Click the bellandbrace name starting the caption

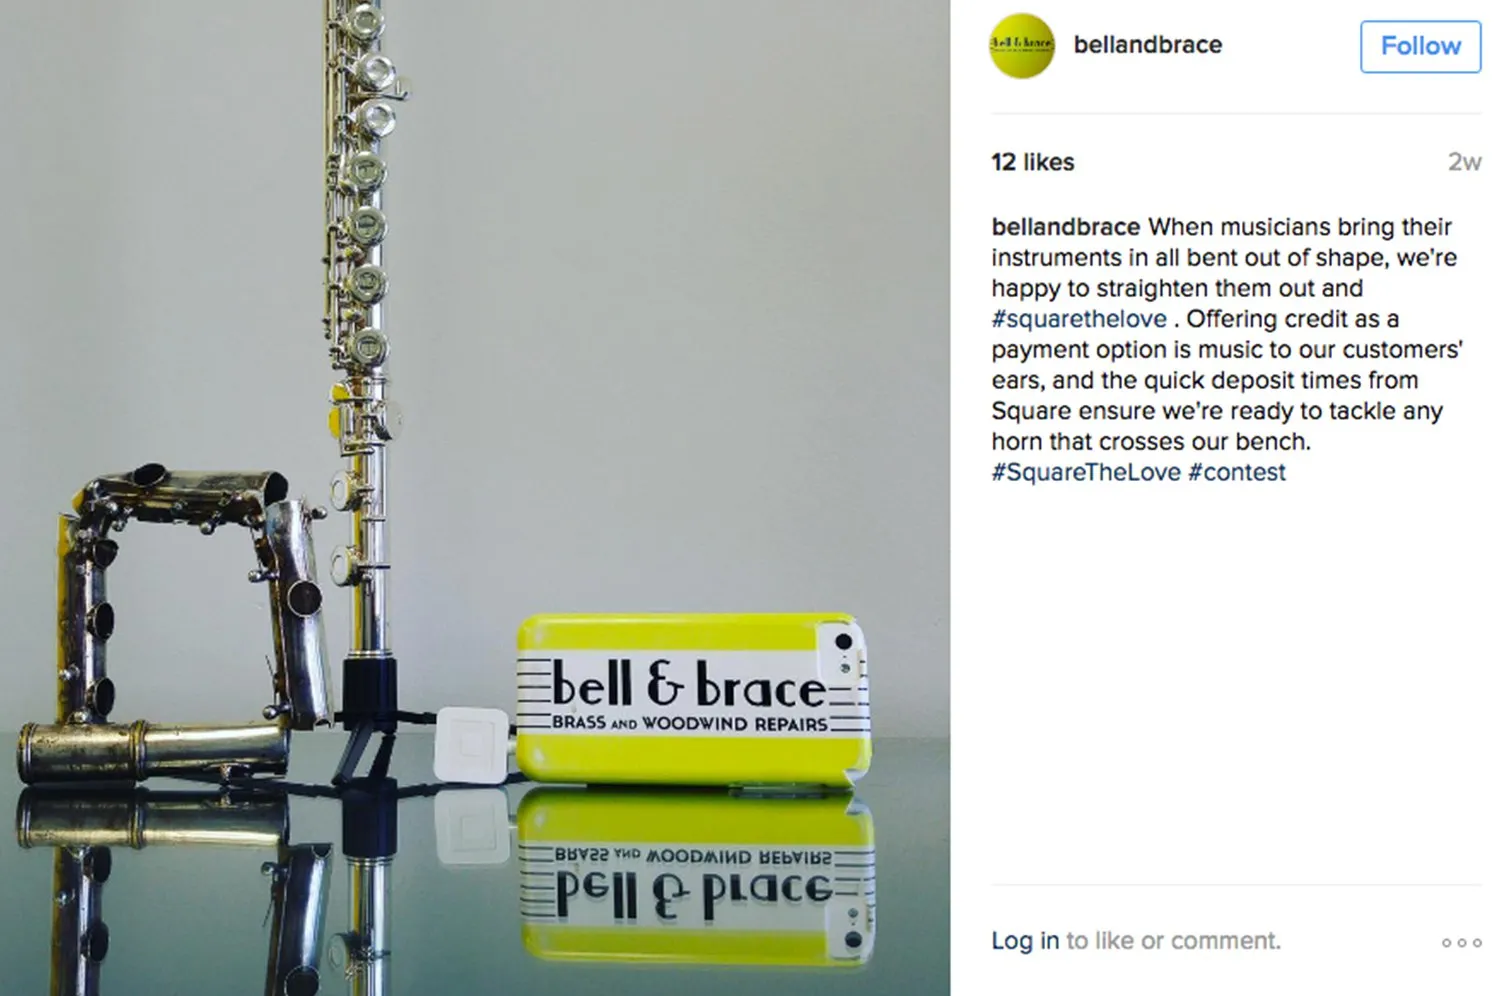coord(1065,227)
